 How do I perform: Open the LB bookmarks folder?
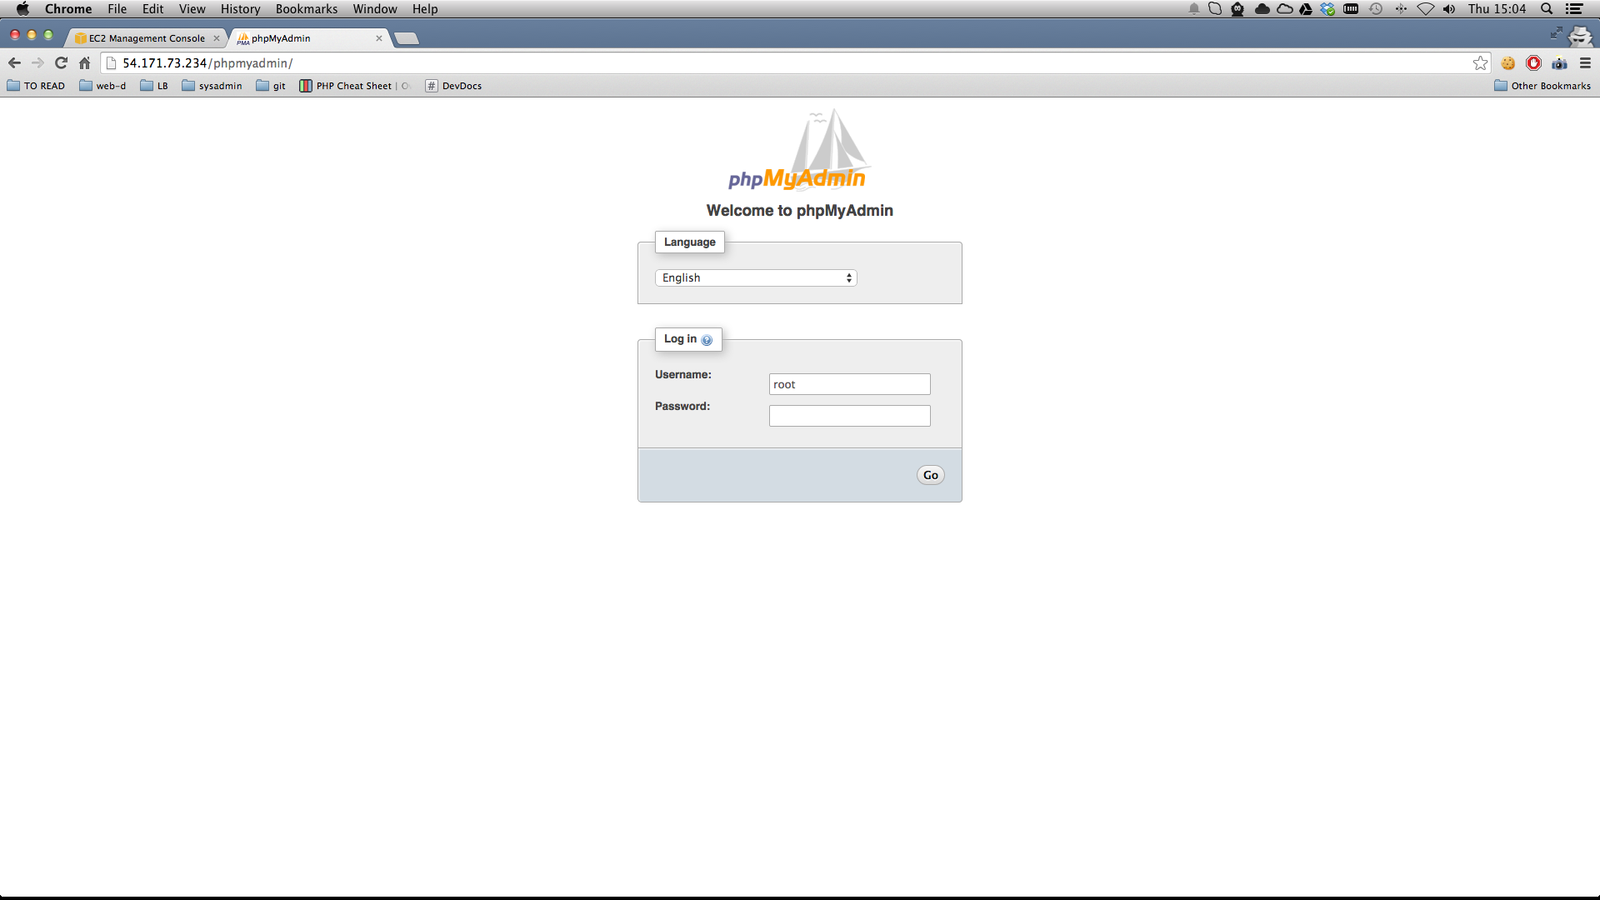(154, 86)
